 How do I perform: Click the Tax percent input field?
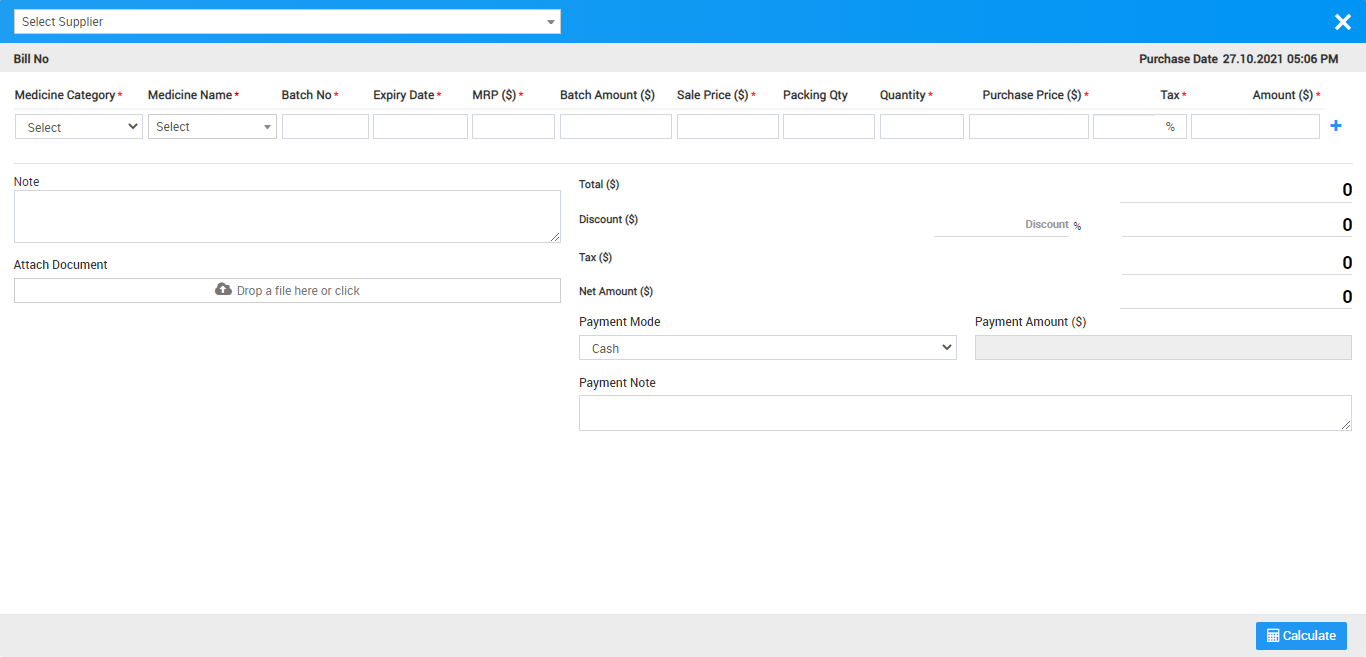click(1127, 127)
